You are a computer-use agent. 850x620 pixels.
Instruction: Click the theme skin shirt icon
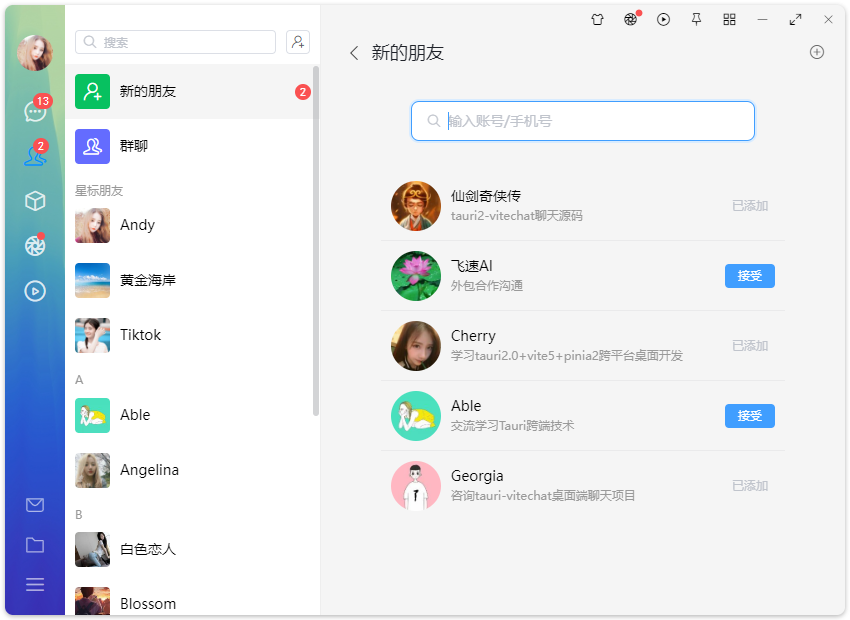(597, 19)
